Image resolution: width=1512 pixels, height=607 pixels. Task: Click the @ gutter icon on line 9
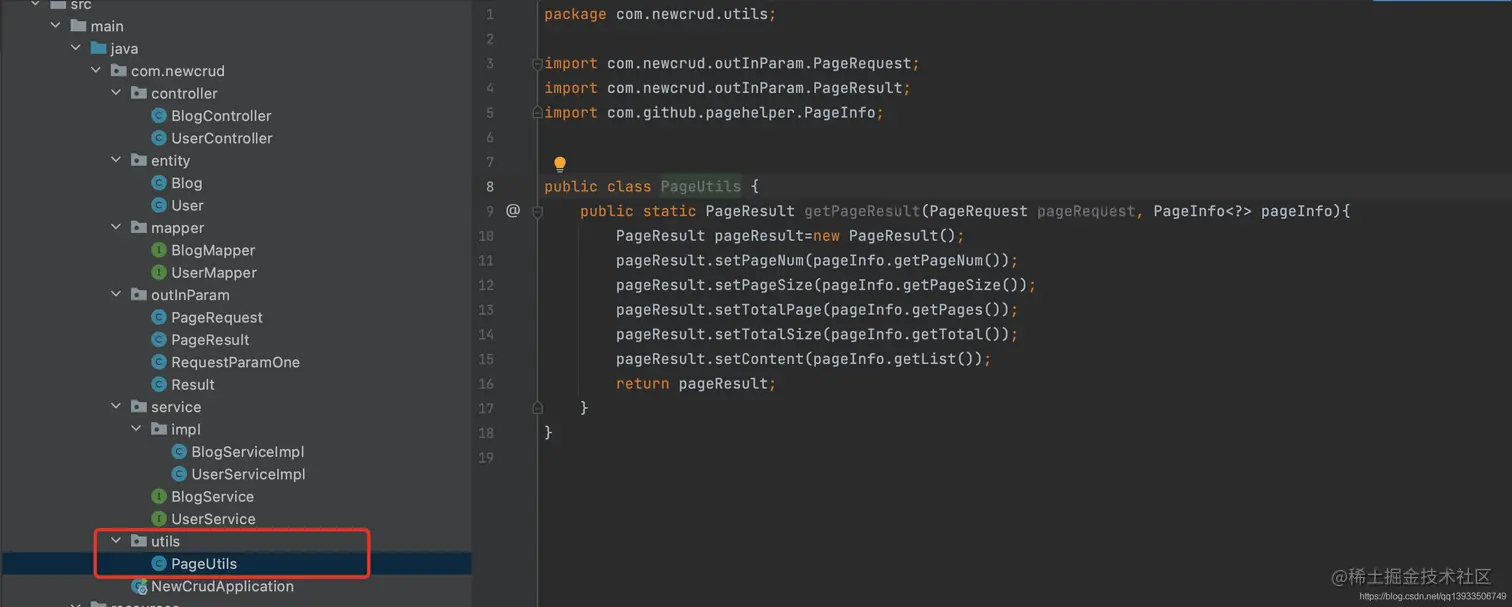(x=513, y=211)
